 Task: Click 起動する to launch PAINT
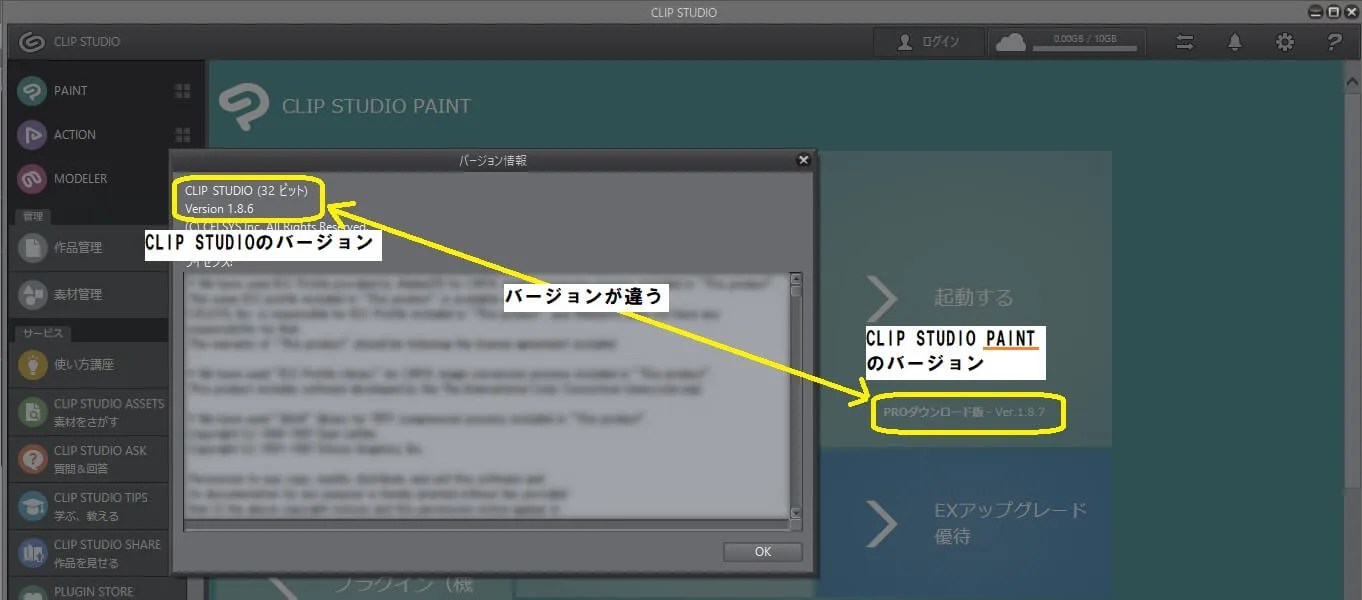tap(964, 298)
